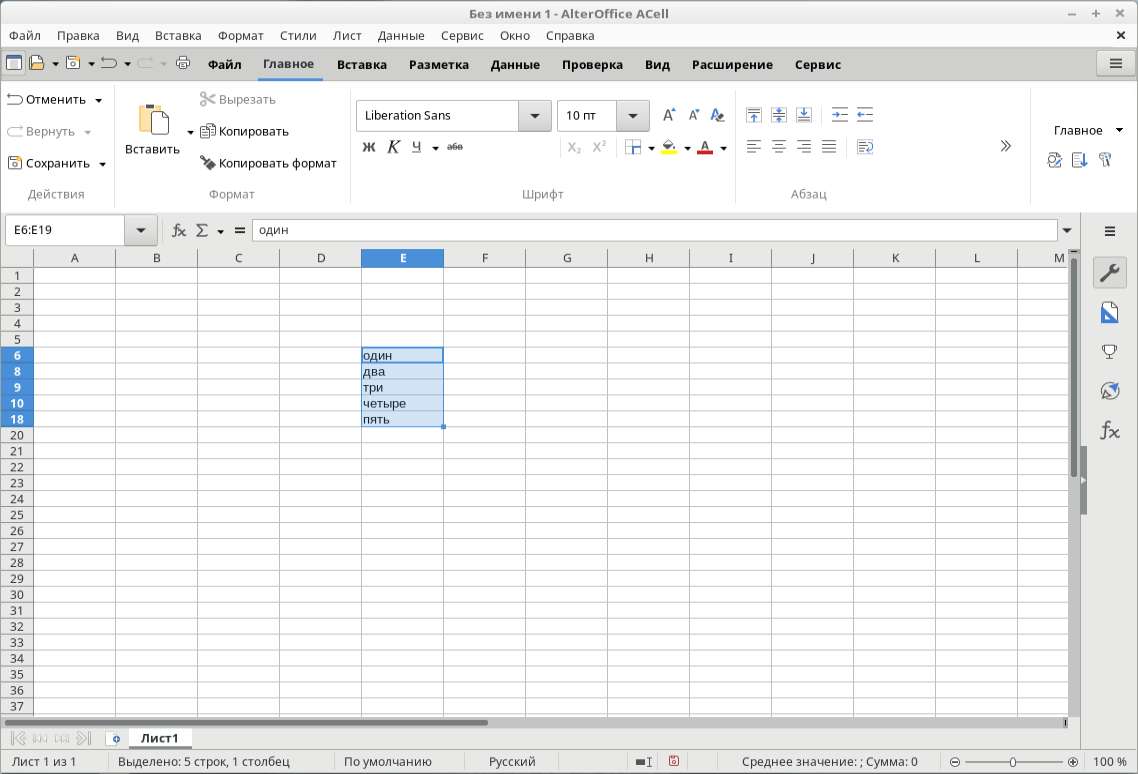Open the Отменить dropdown arrow

tap(99, 100)
